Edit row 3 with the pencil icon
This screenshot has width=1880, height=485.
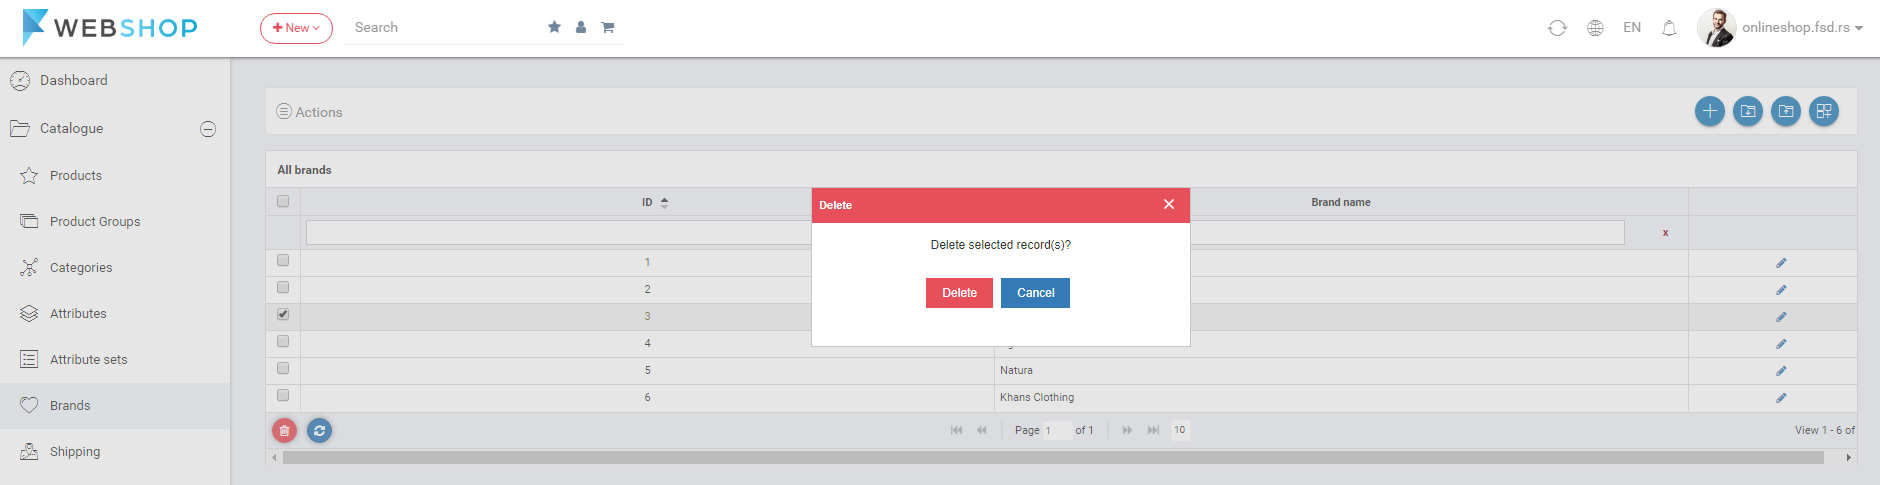click(1781, 317)
